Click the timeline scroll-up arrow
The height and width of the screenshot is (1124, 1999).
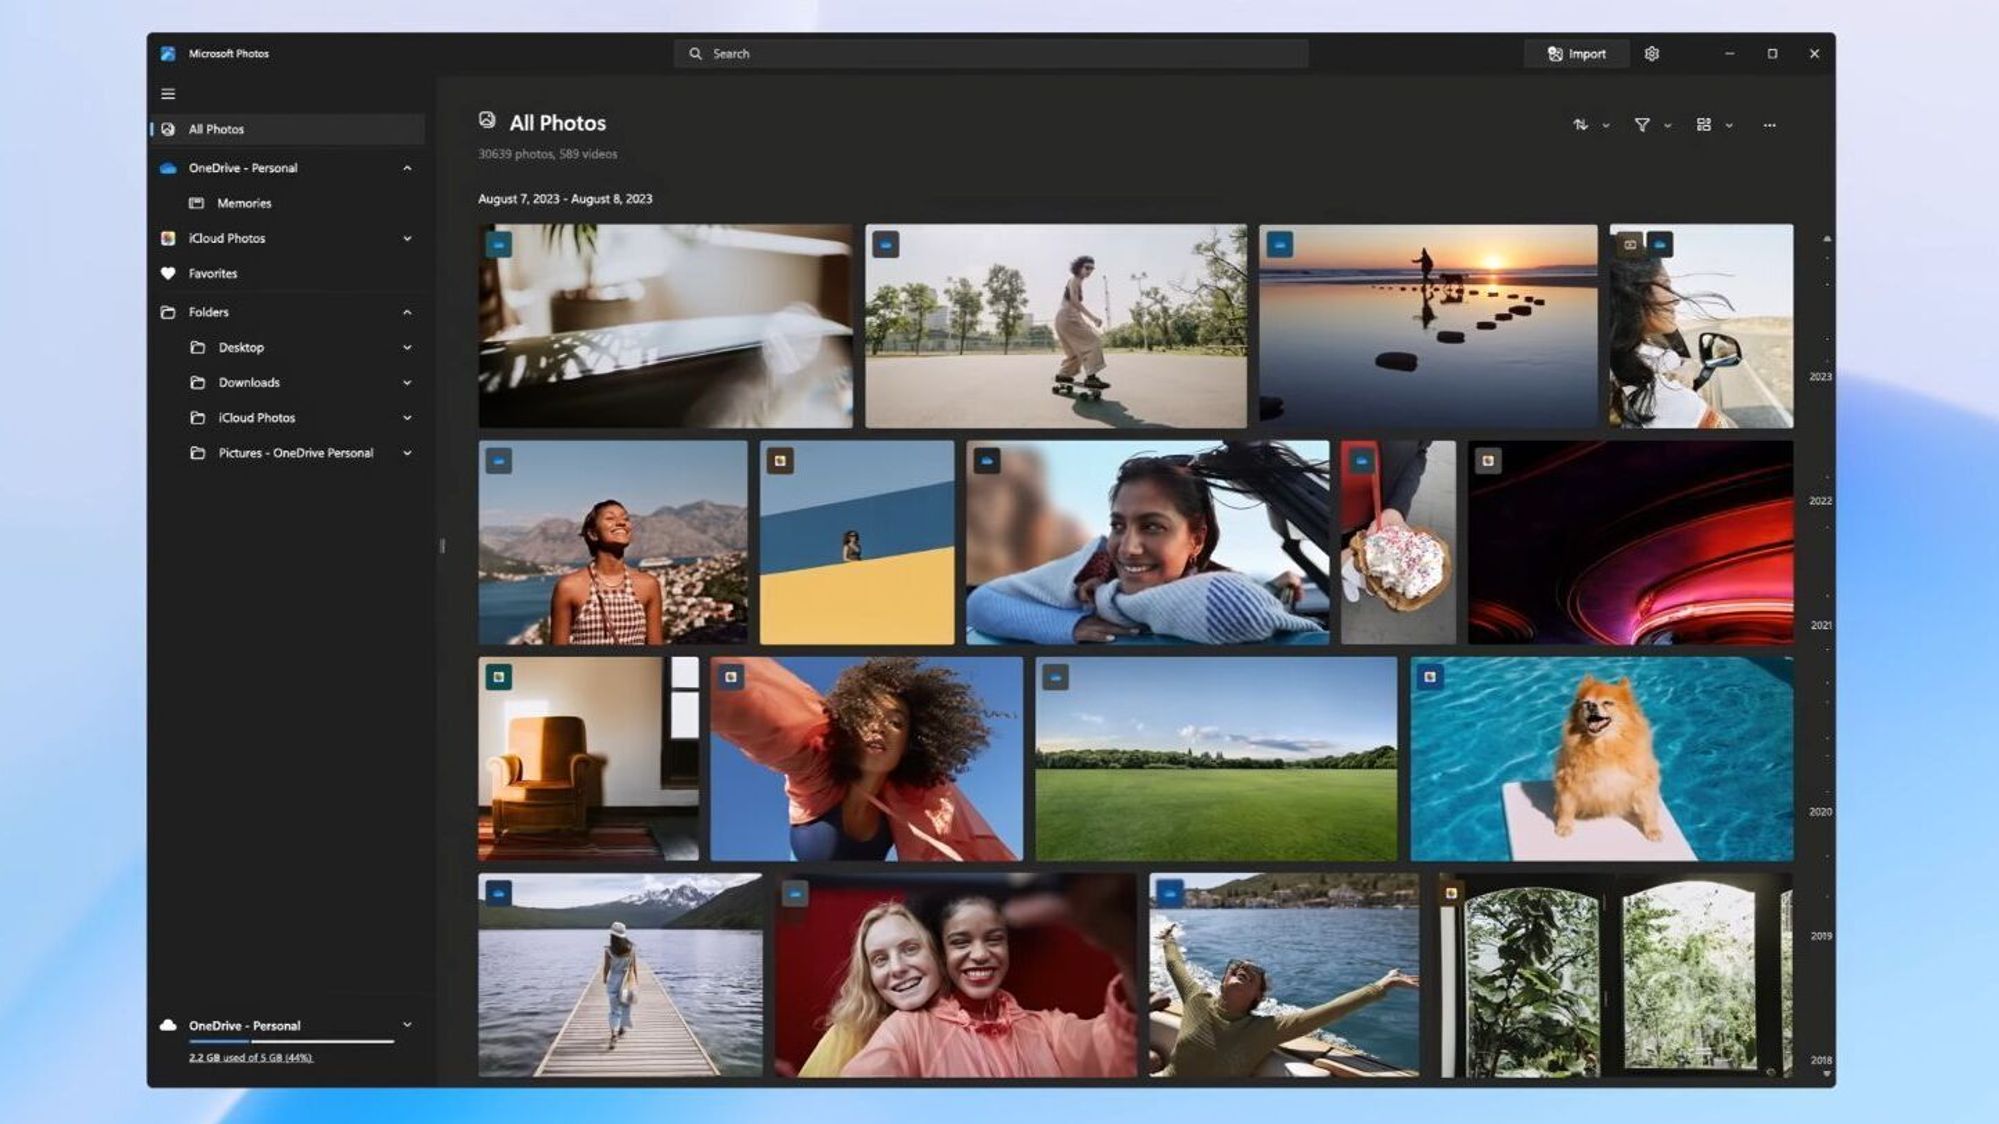point(1827,239)
